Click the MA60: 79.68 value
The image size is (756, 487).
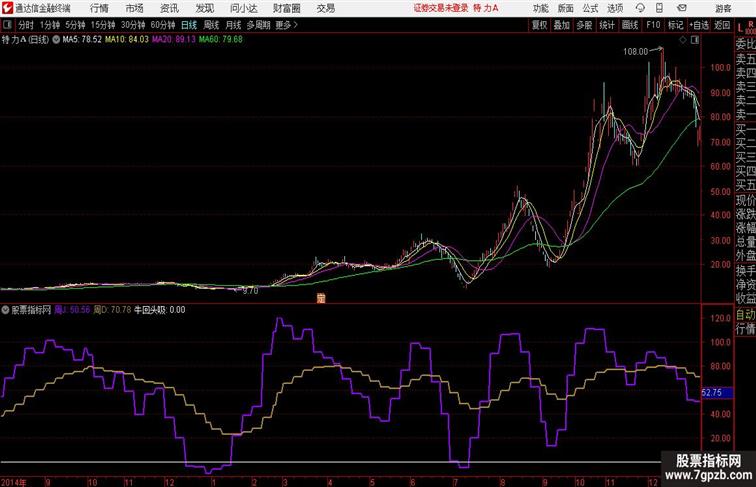point(220,40)
